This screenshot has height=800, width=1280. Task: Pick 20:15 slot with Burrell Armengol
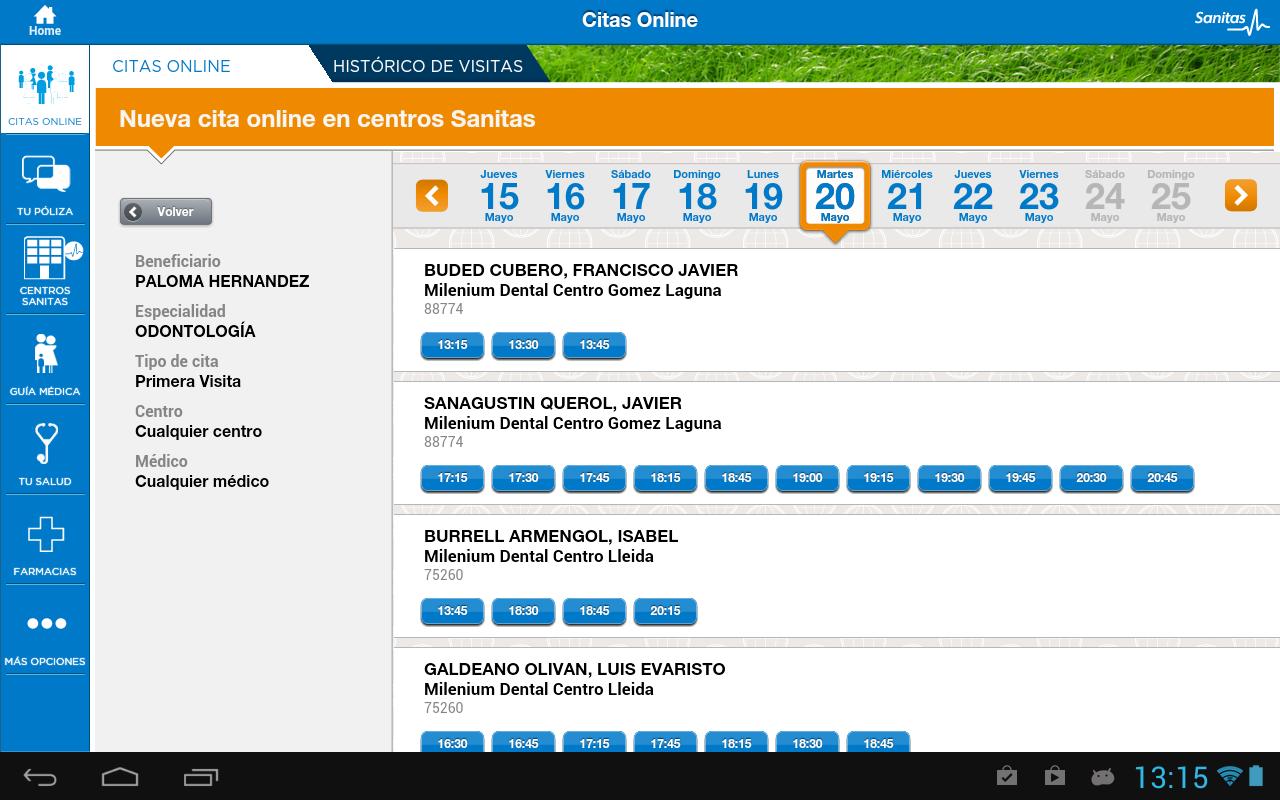point(665,611)
